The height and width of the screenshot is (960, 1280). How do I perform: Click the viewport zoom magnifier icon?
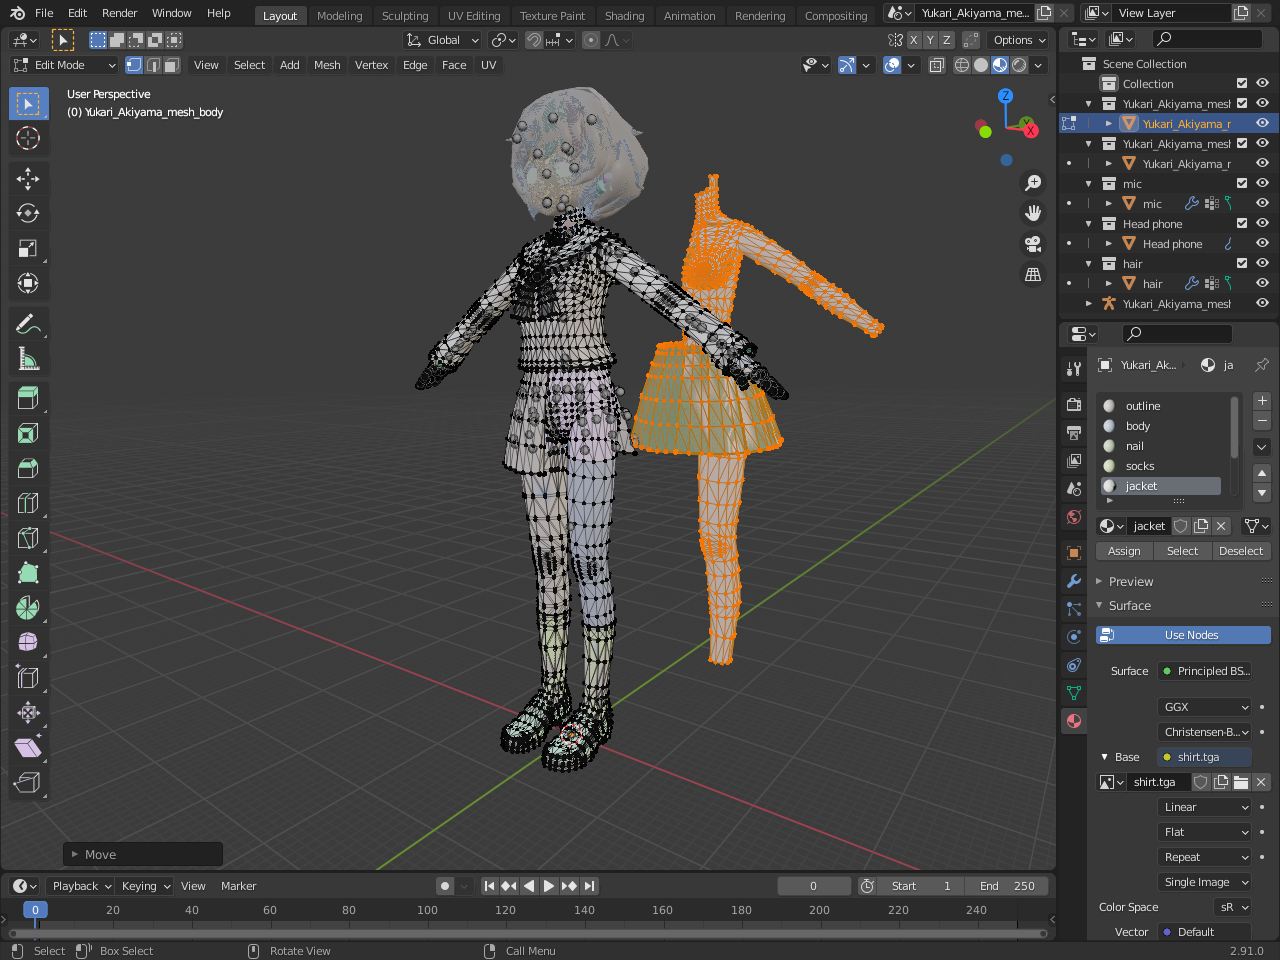click(x=1033, y=183)
